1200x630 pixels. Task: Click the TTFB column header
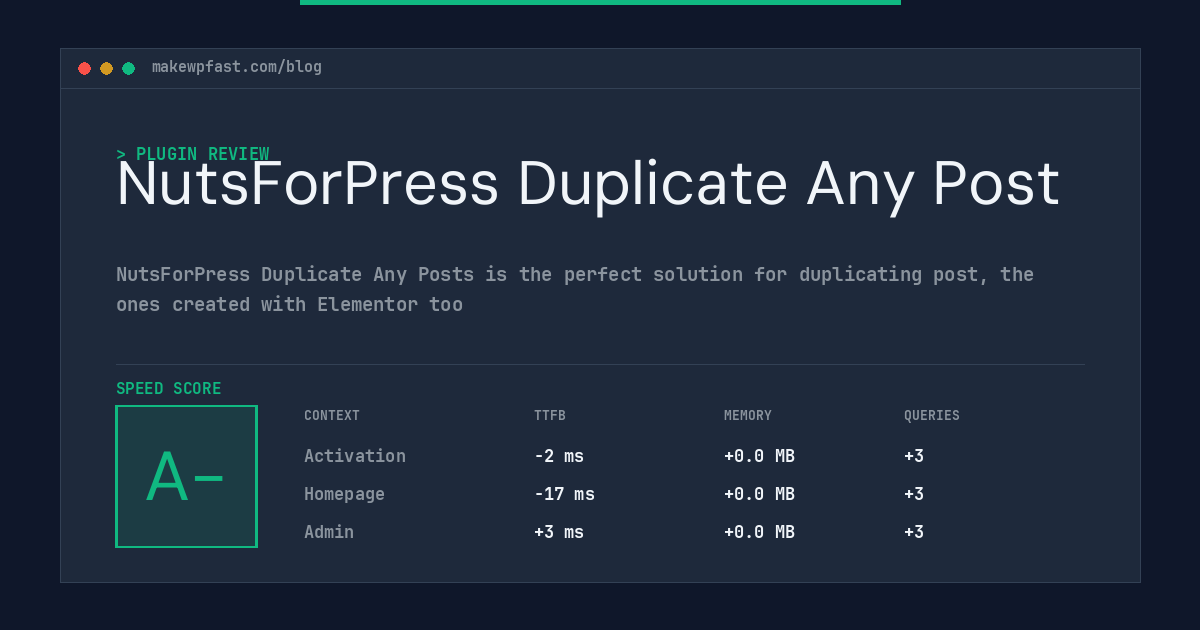[x=550, y=416]
